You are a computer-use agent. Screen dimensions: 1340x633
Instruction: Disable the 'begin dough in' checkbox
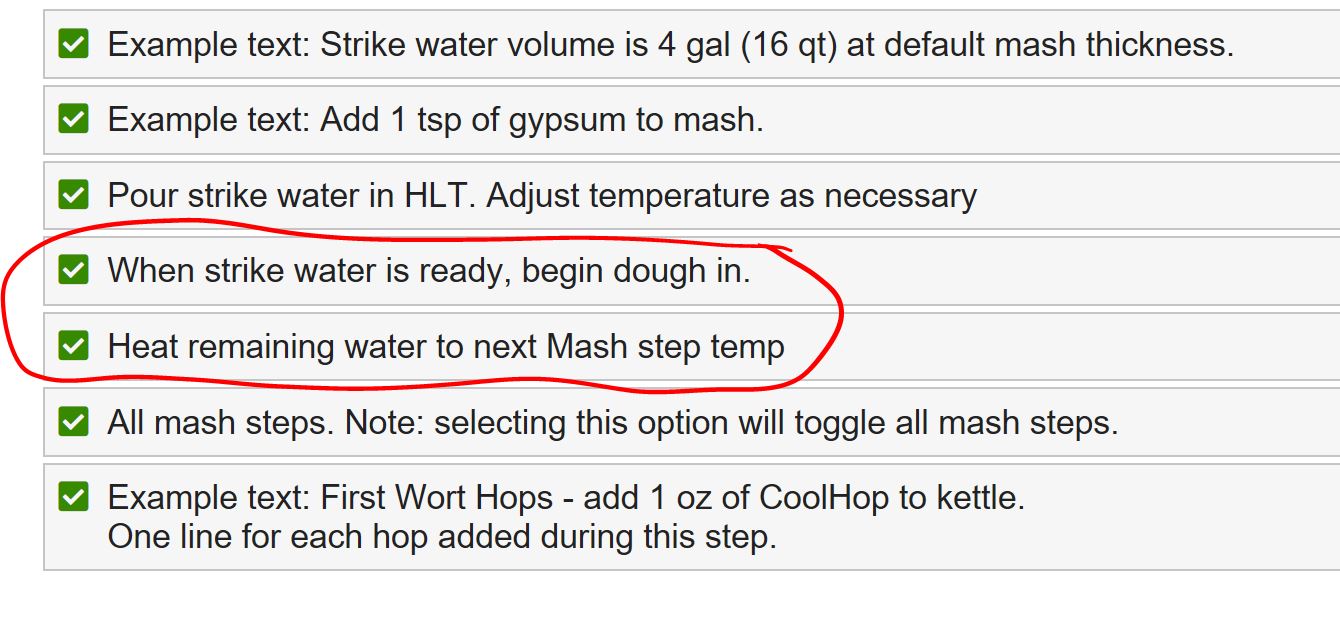[x=73, y=270]
